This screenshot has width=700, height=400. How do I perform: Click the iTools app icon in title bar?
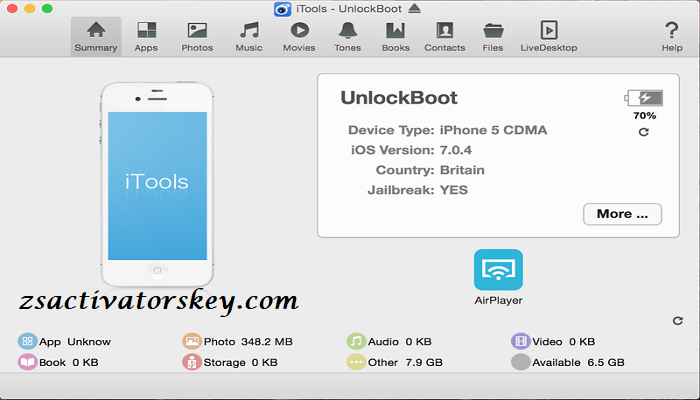tap(282, 9)
